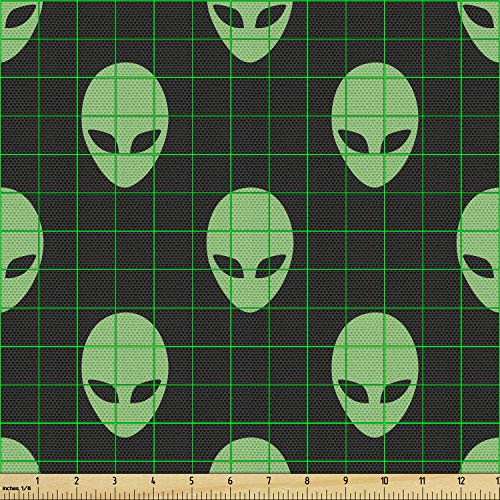The image size is (500, 500).
Task: Click the number 3 on the ruler
Action: [x=115, y=481]
